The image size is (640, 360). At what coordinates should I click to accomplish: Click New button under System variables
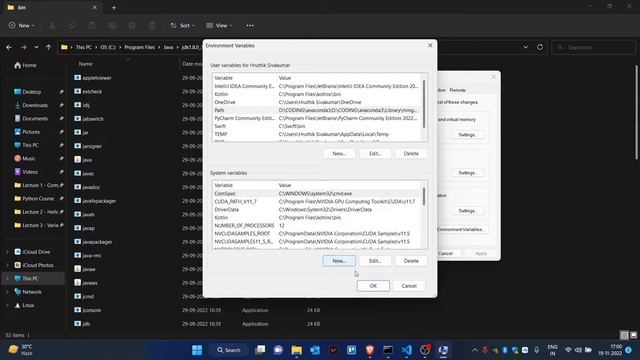coord(339,261)
